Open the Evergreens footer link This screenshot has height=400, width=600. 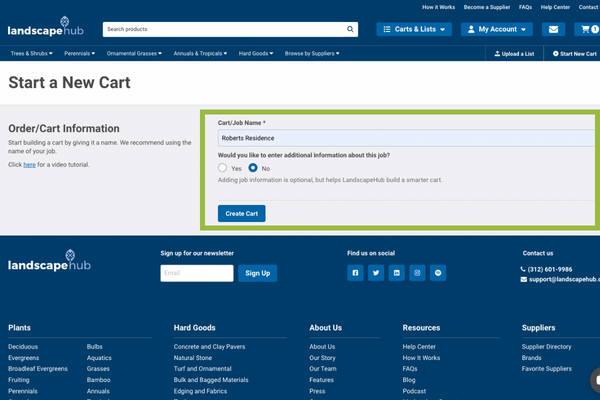[x=24, y=358]
